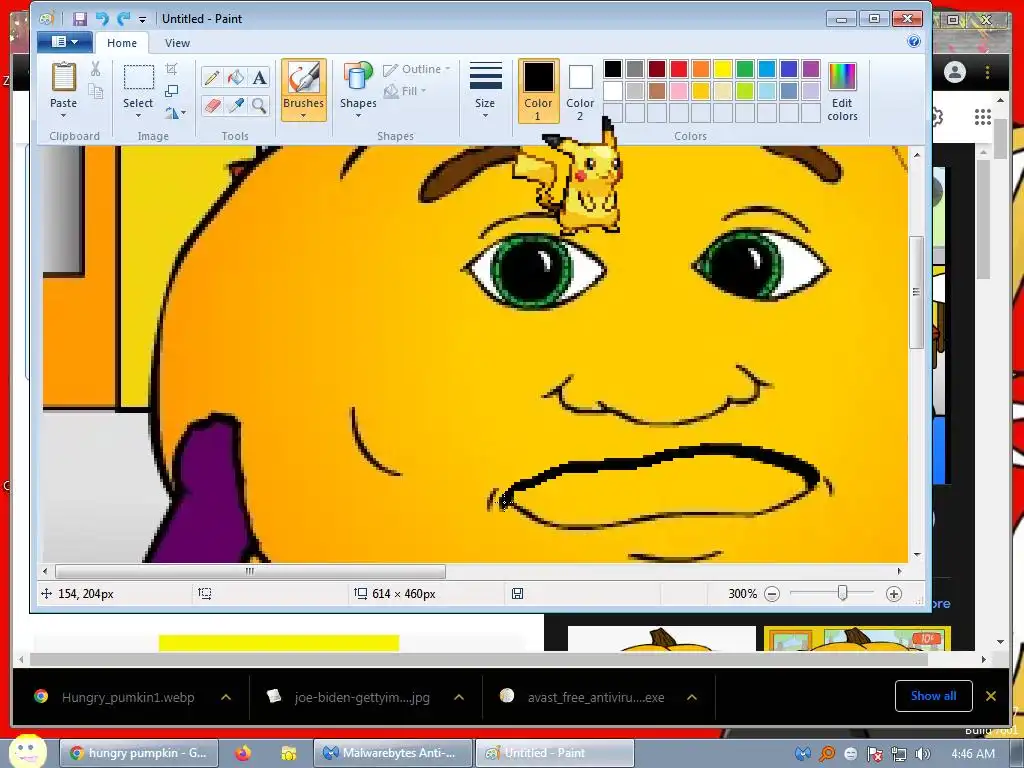Select the Color picker eyedropper tool
Screen dimensions: 1024x768
point(235,105)
